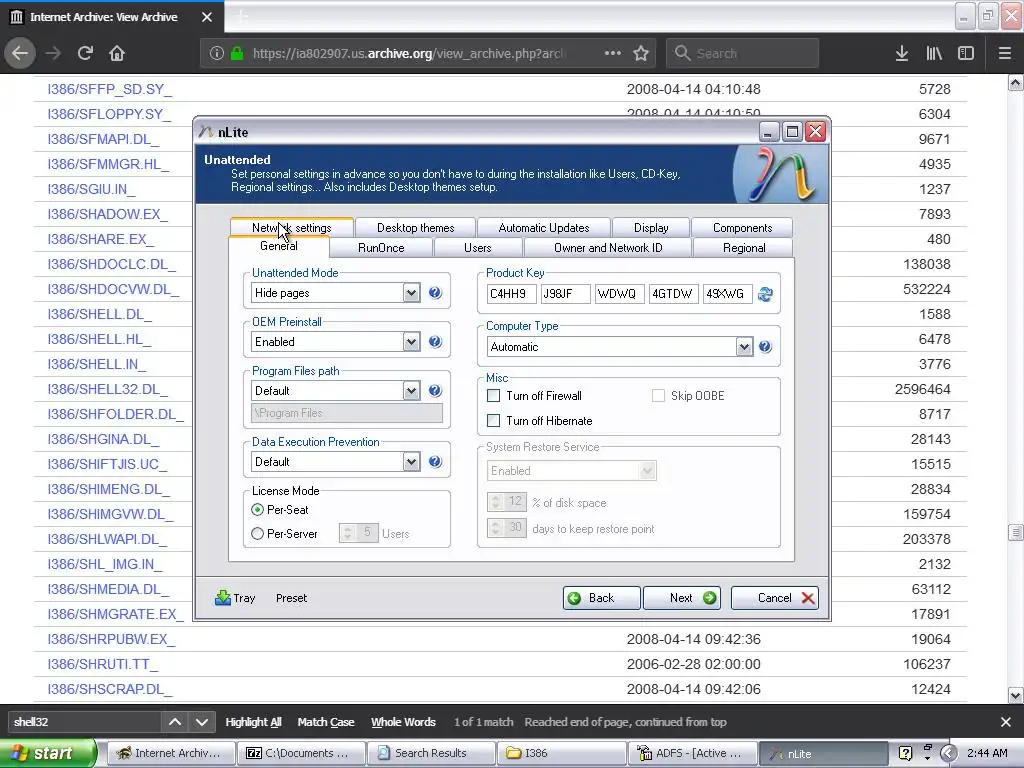The height and width of the screenshot is (768, 1024).
Task: Click the system tray help icon
Action: (x=905, y=753)
